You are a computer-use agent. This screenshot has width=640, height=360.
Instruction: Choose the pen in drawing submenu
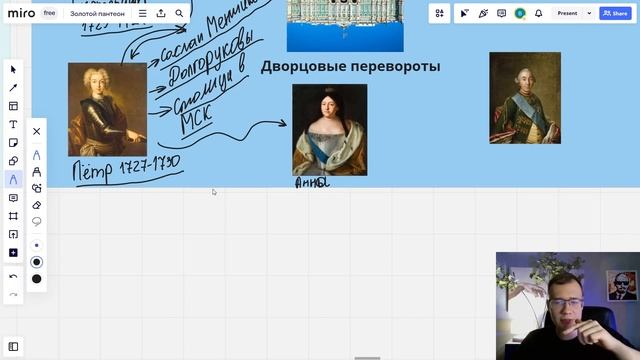point(36,155)
